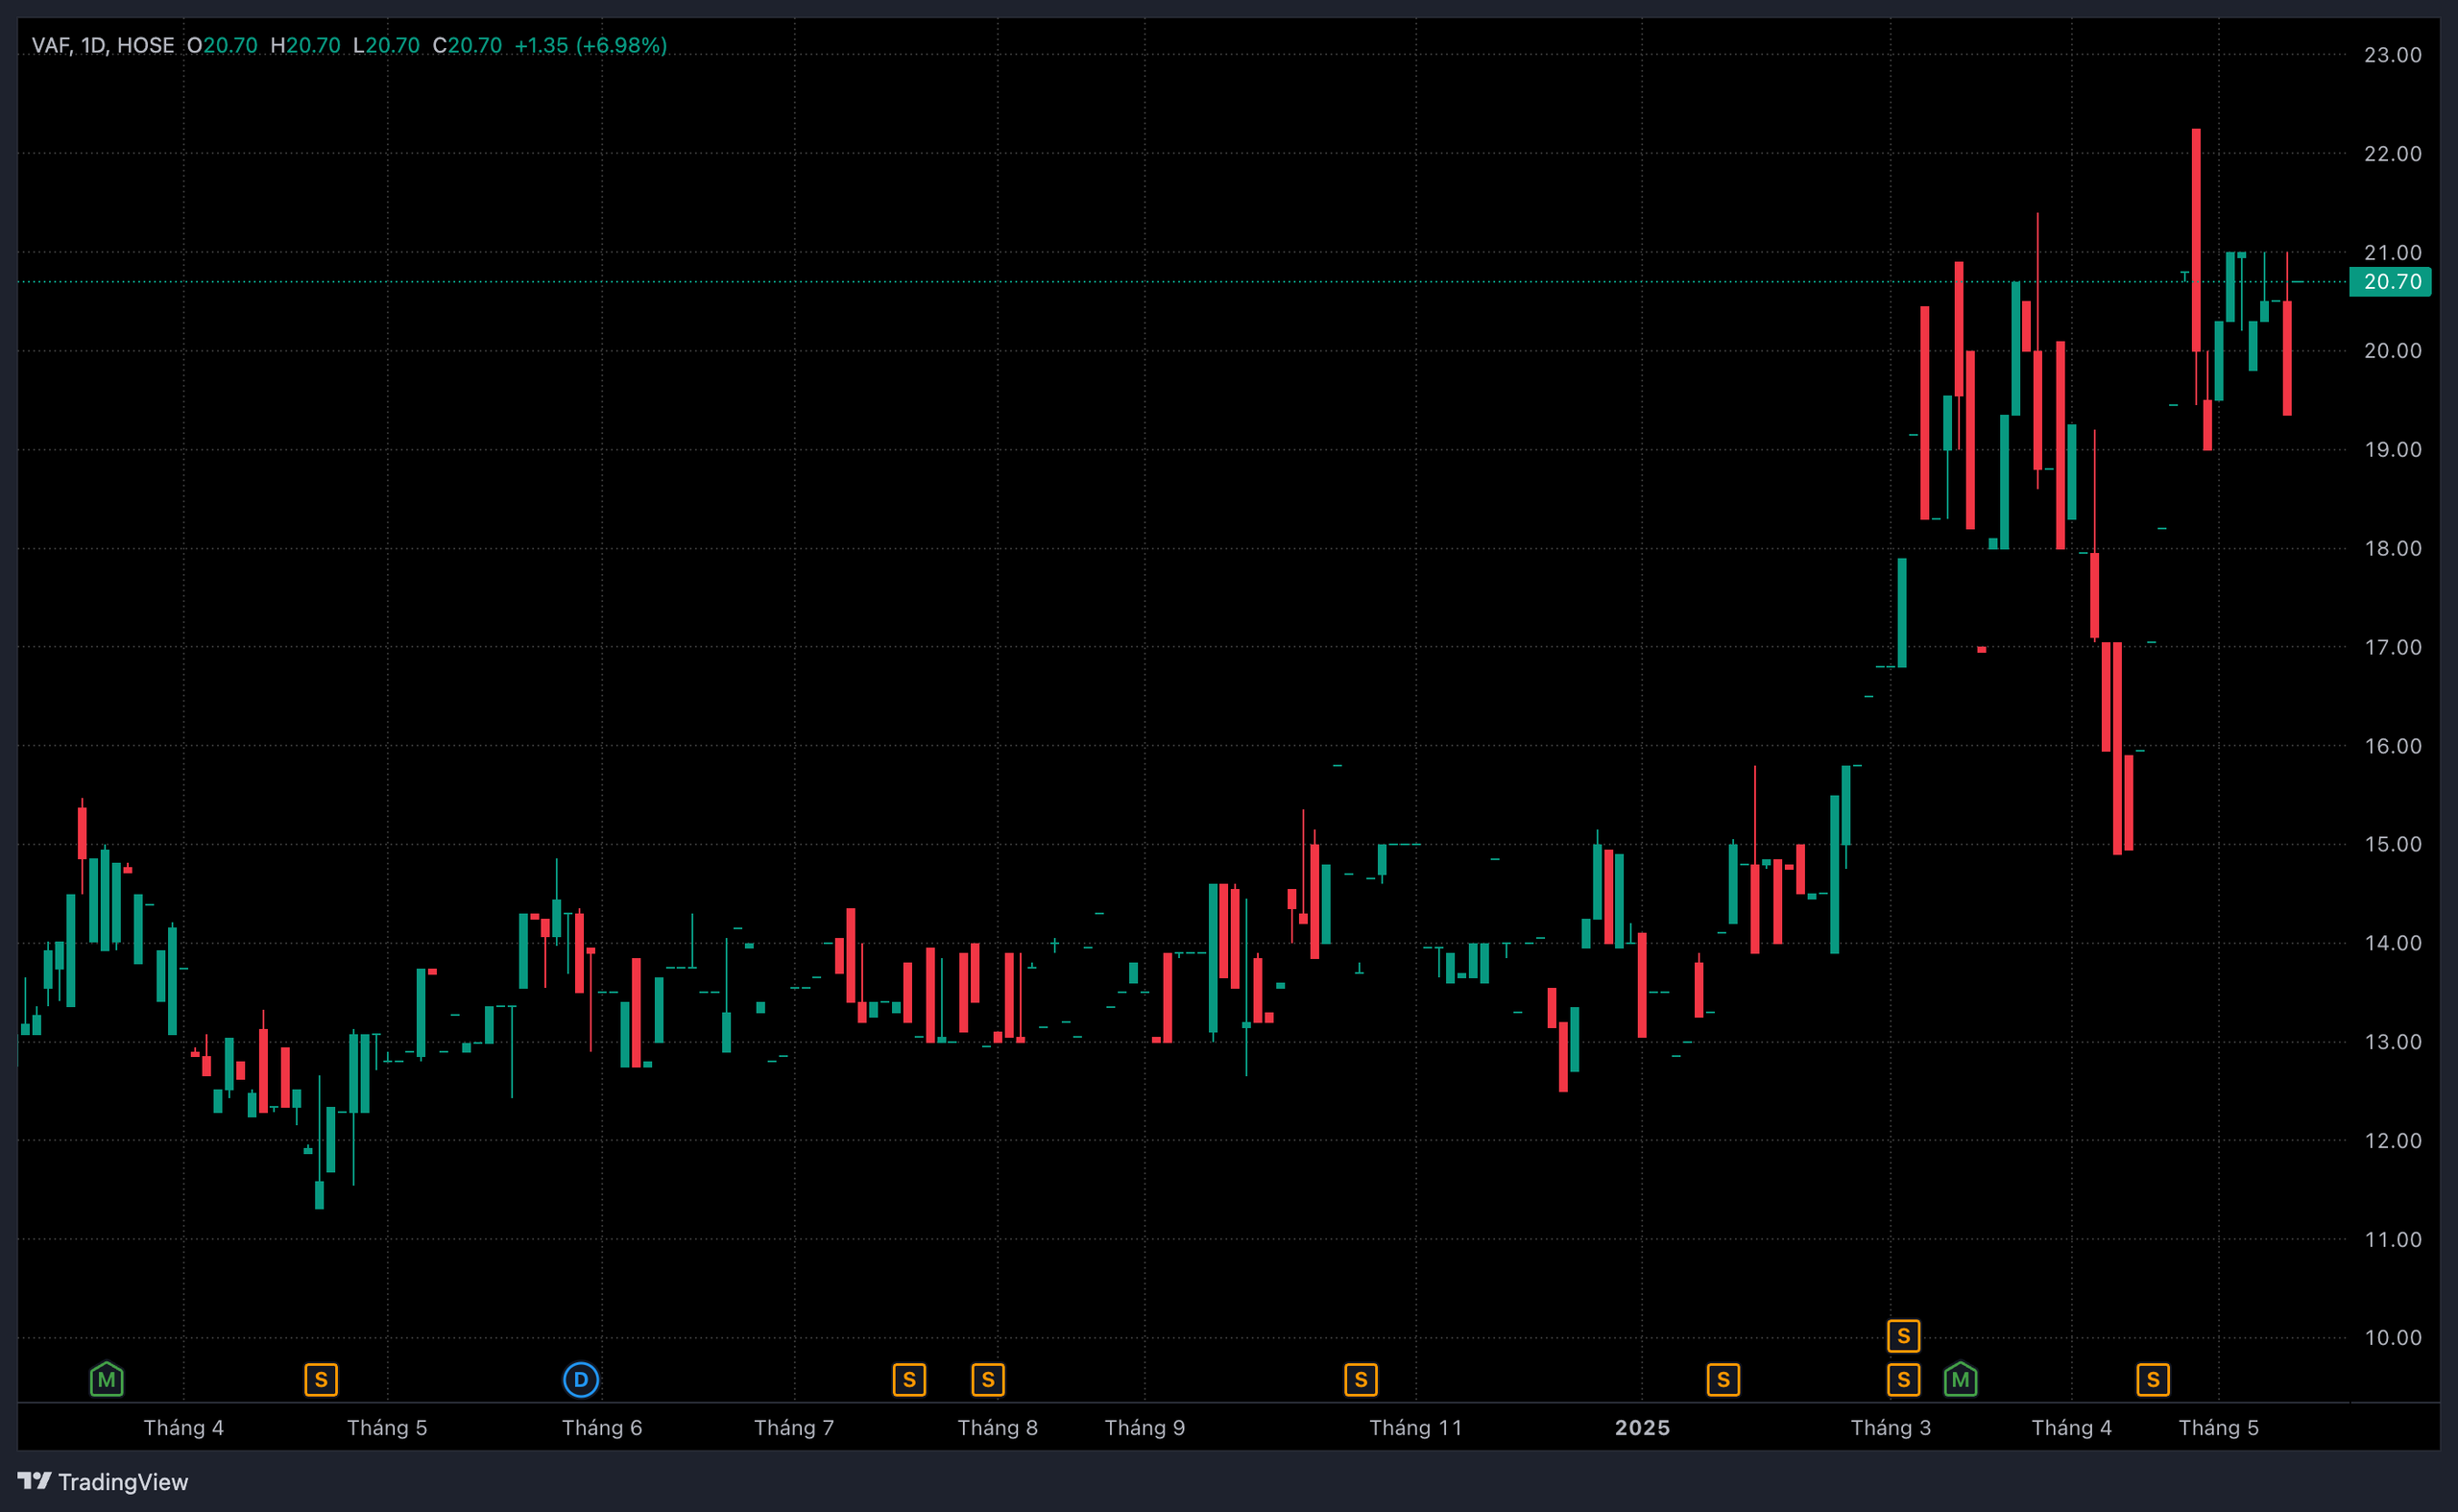Screen dimensions: 2458x1512
Task: Click the VAF, 1D, HOSE symbol title
Action: pyautogui.click(x=103, y=45)
